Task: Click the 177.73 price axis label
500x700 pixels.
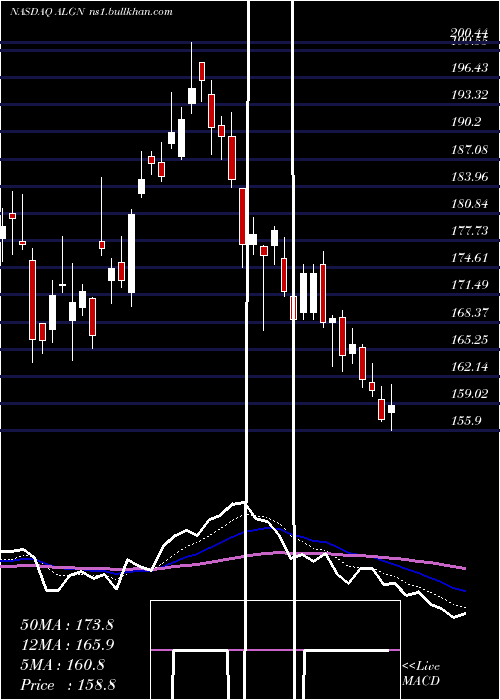Action: 469,231
